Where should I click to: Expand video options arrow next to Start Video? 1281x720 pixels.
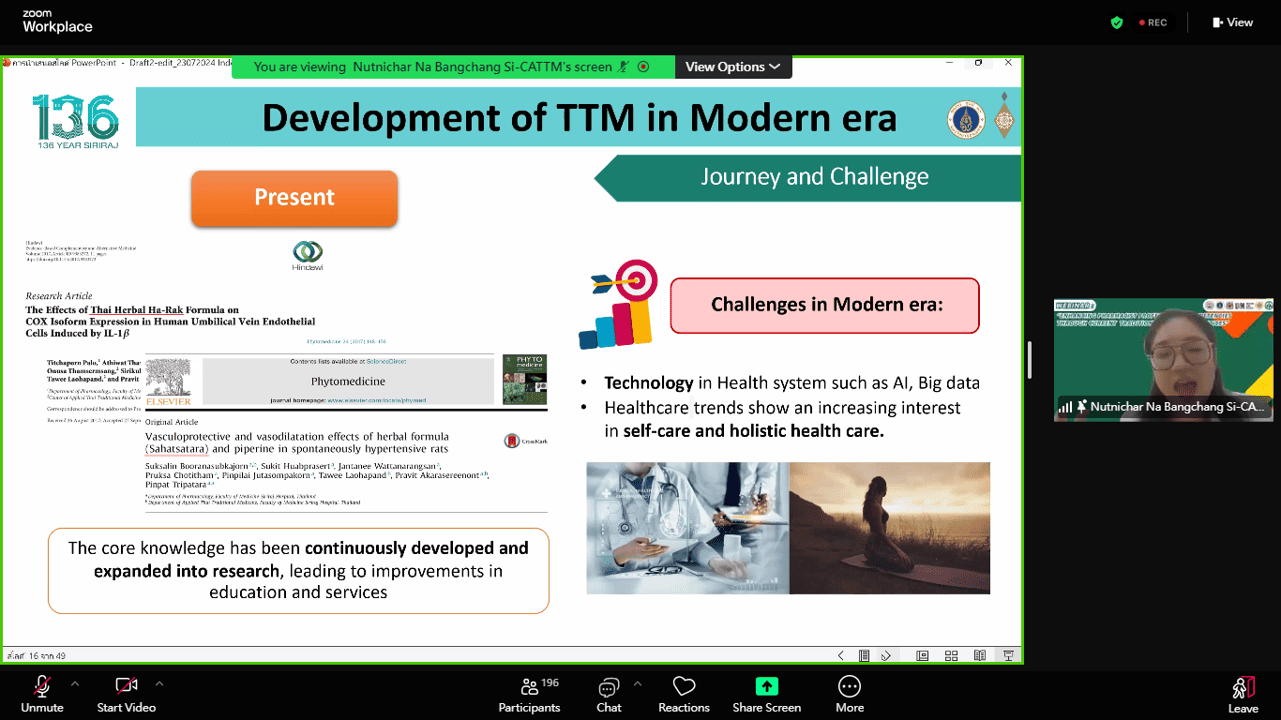click(159, 684)
